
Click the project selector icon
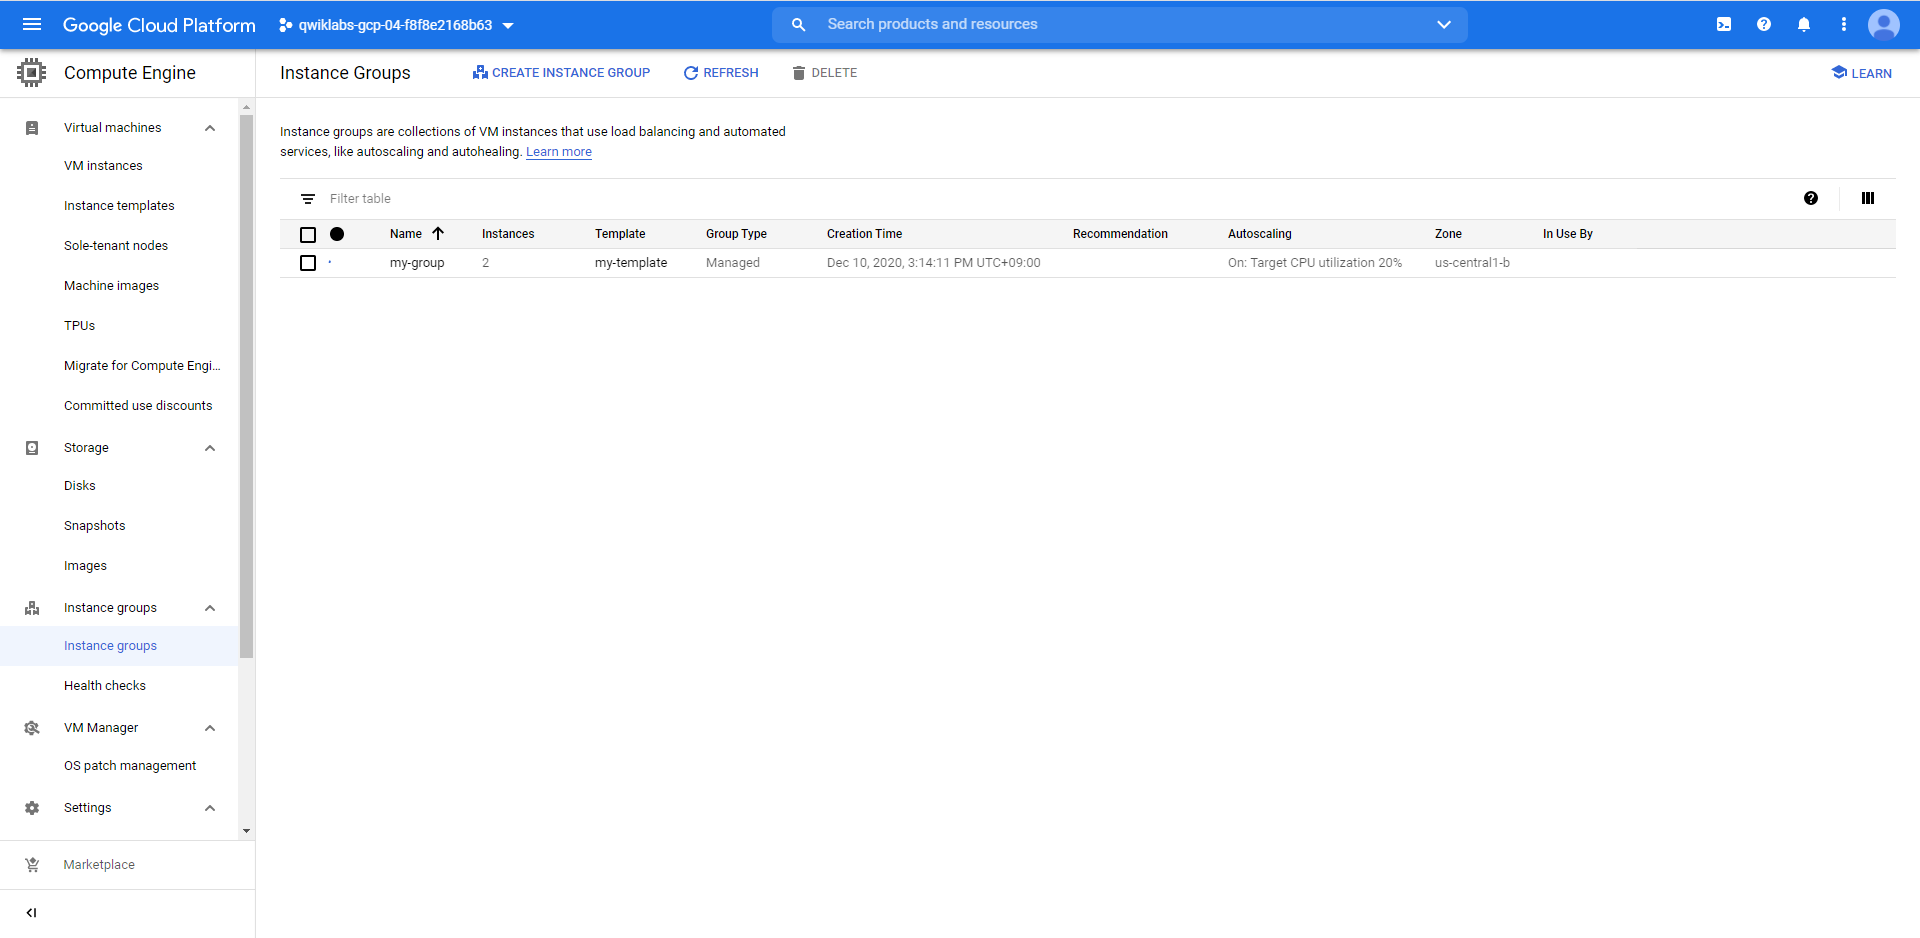coord(286,25)
